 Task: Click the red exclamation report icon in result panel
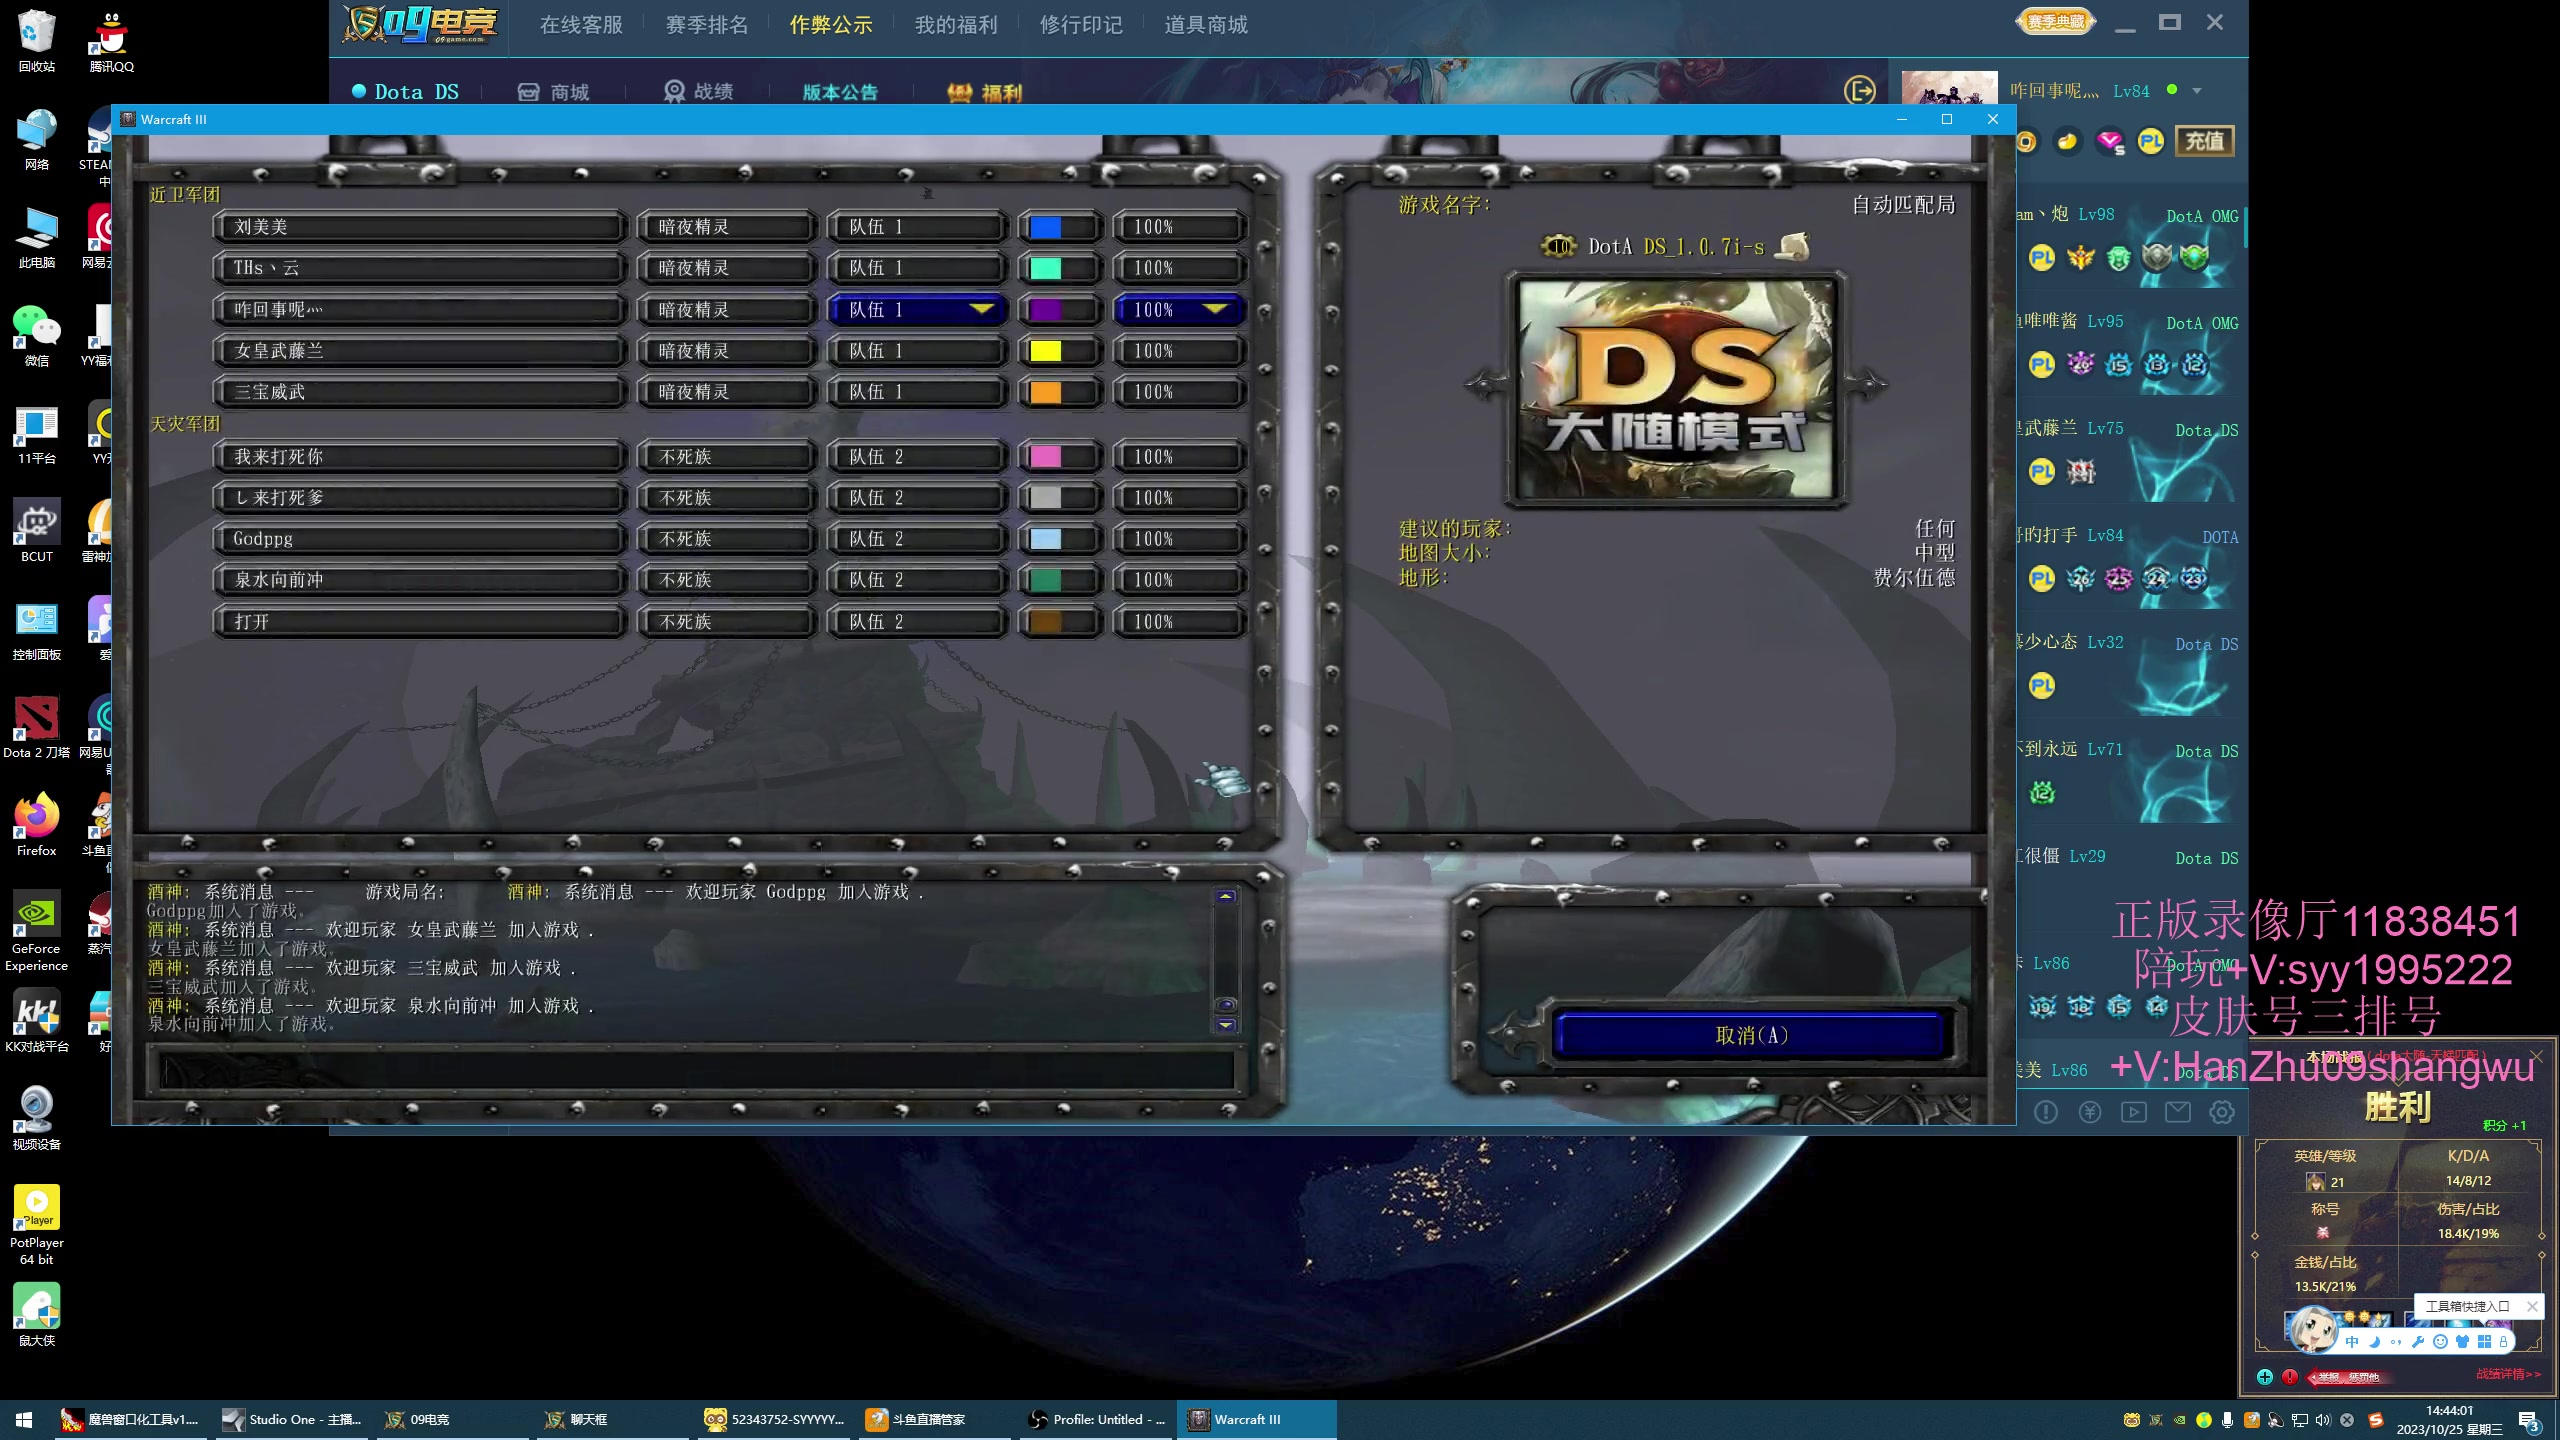click(2290, 1377)
